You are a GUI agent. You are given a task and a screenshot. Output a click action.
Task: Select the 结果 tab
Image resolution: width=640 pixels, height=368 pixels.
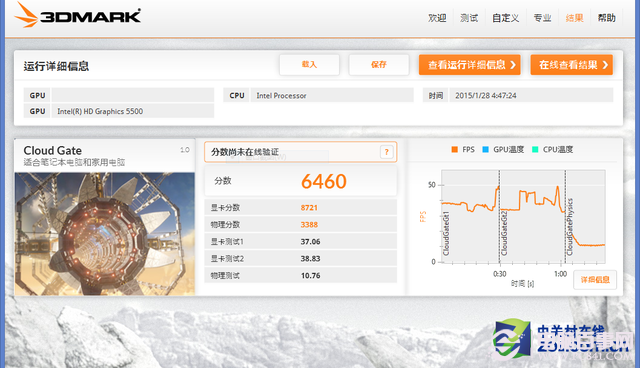click(574, 18)
